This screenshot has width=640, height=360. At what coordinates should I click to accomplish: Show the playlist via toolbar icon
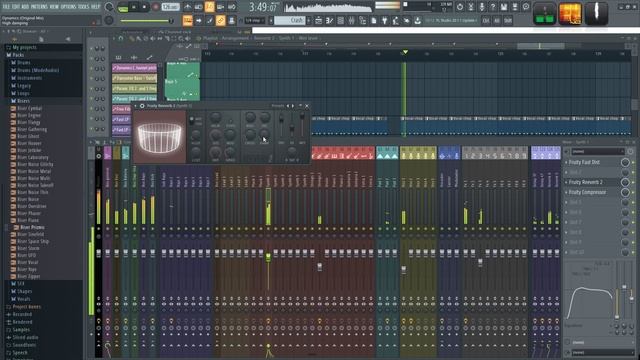[318, 20]
